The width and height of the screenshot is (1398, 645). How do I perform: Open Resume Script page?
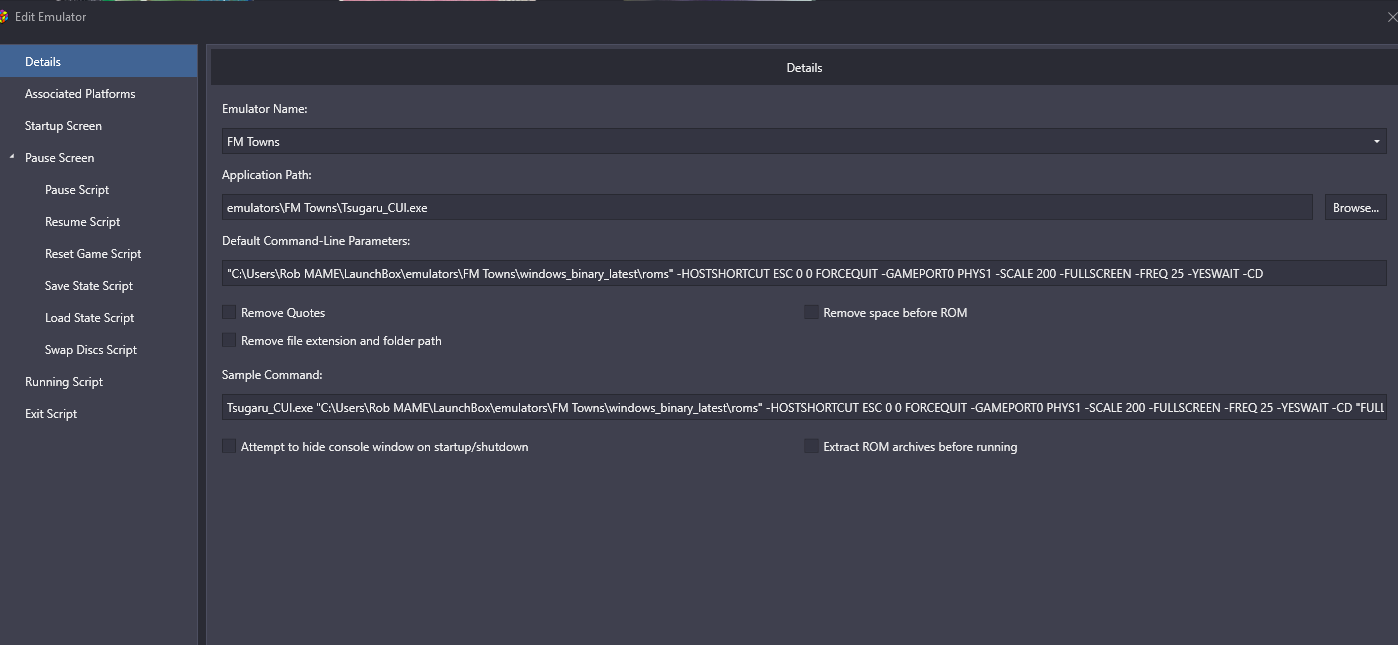coord(82,221)
